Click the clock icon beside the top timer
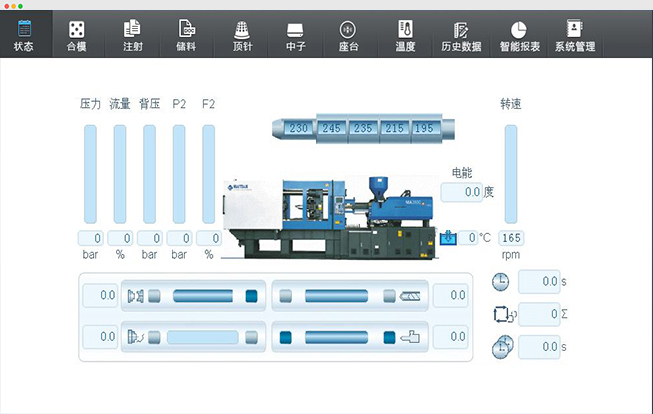 click(501, 282)
